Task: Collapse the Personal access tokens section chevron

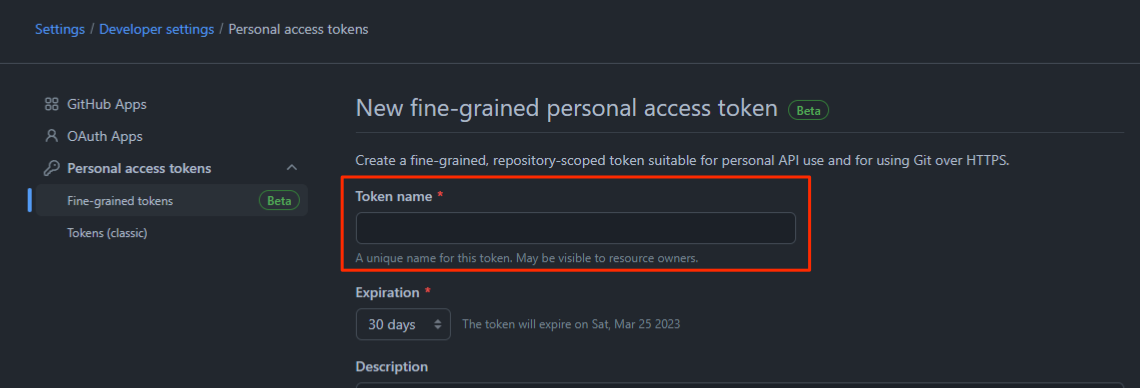Action: [x=292, y=168]
